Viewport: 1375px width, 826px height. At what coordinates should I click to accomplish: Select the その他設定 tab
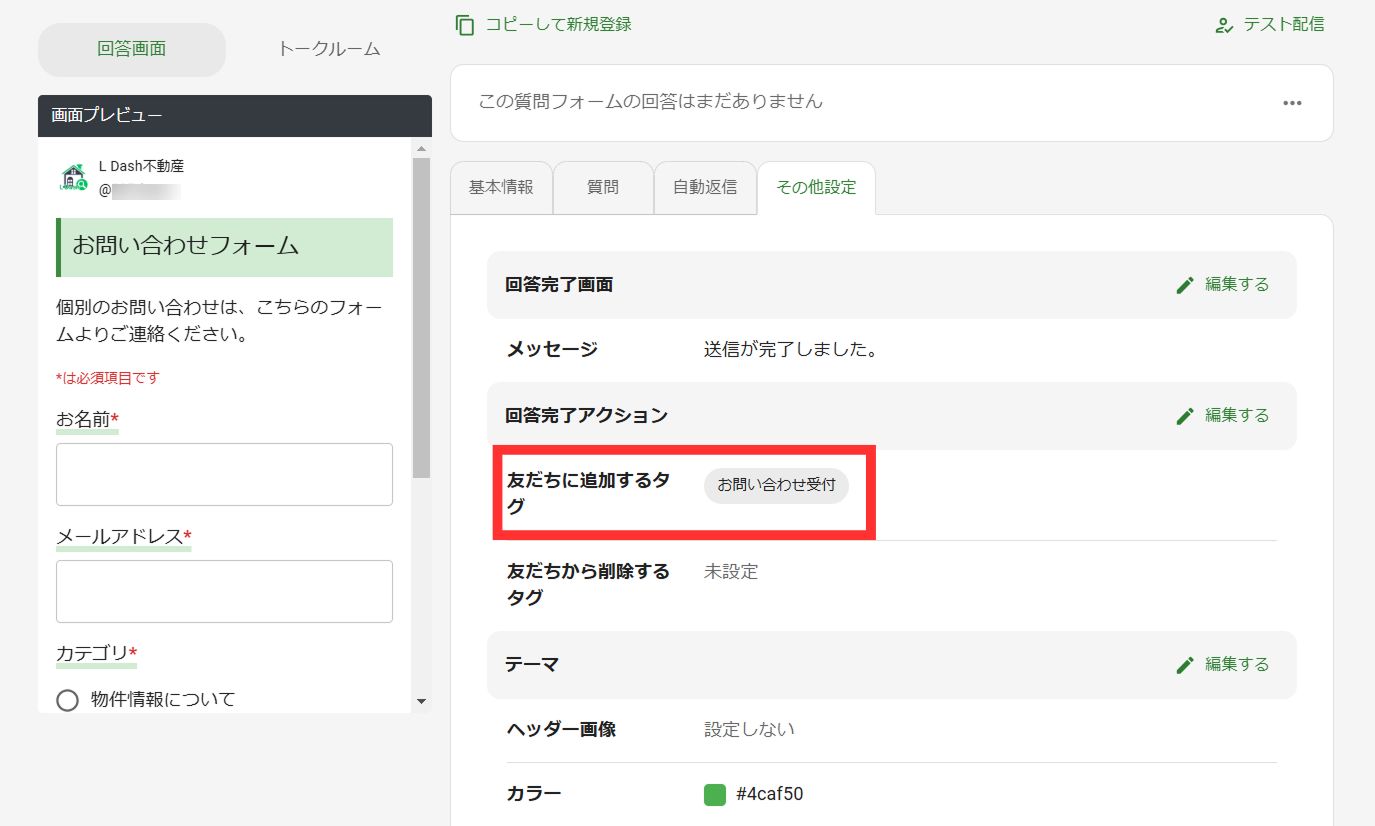click(x=816, y=187)
